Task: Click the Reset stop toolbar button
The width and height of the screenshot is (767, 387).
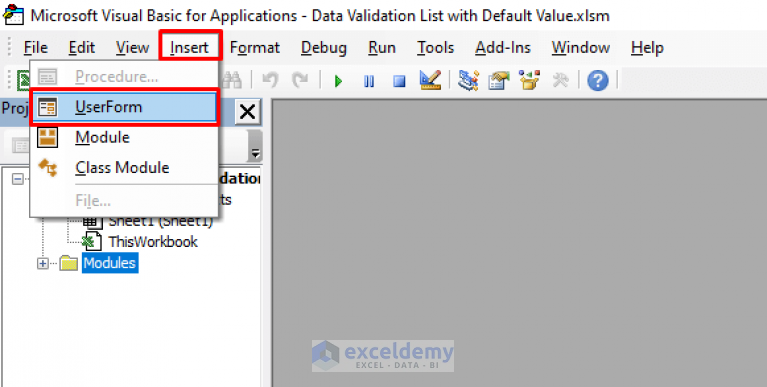Action: coord(400,81)
